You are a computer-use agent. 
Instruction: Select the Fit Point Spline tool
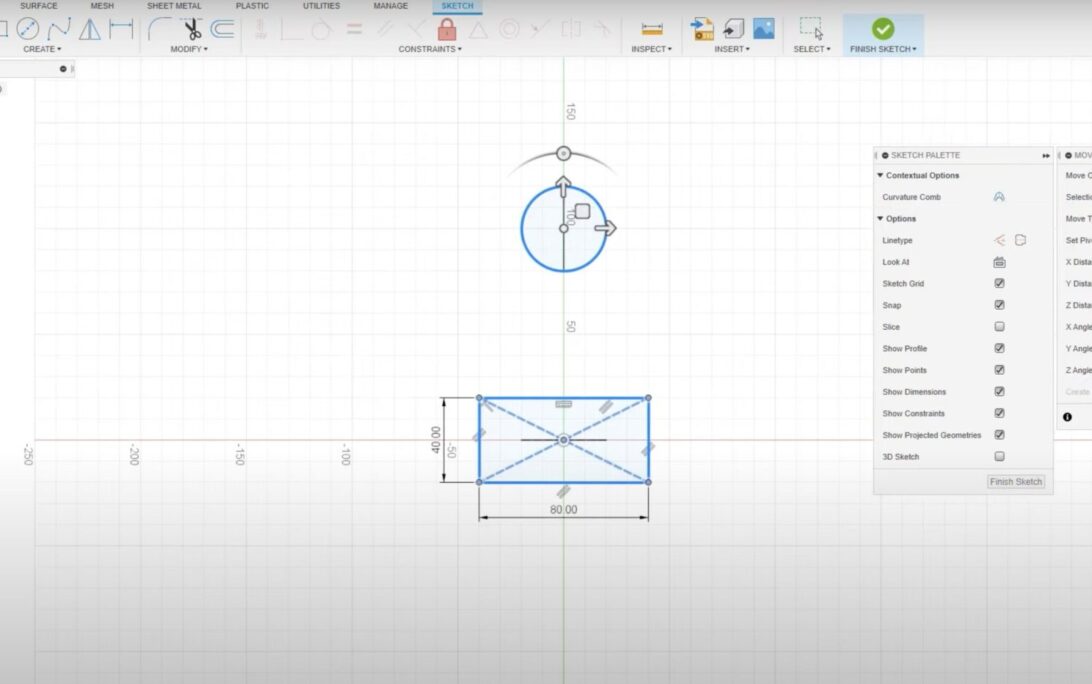pyautogui.click(x=59, y=29)
